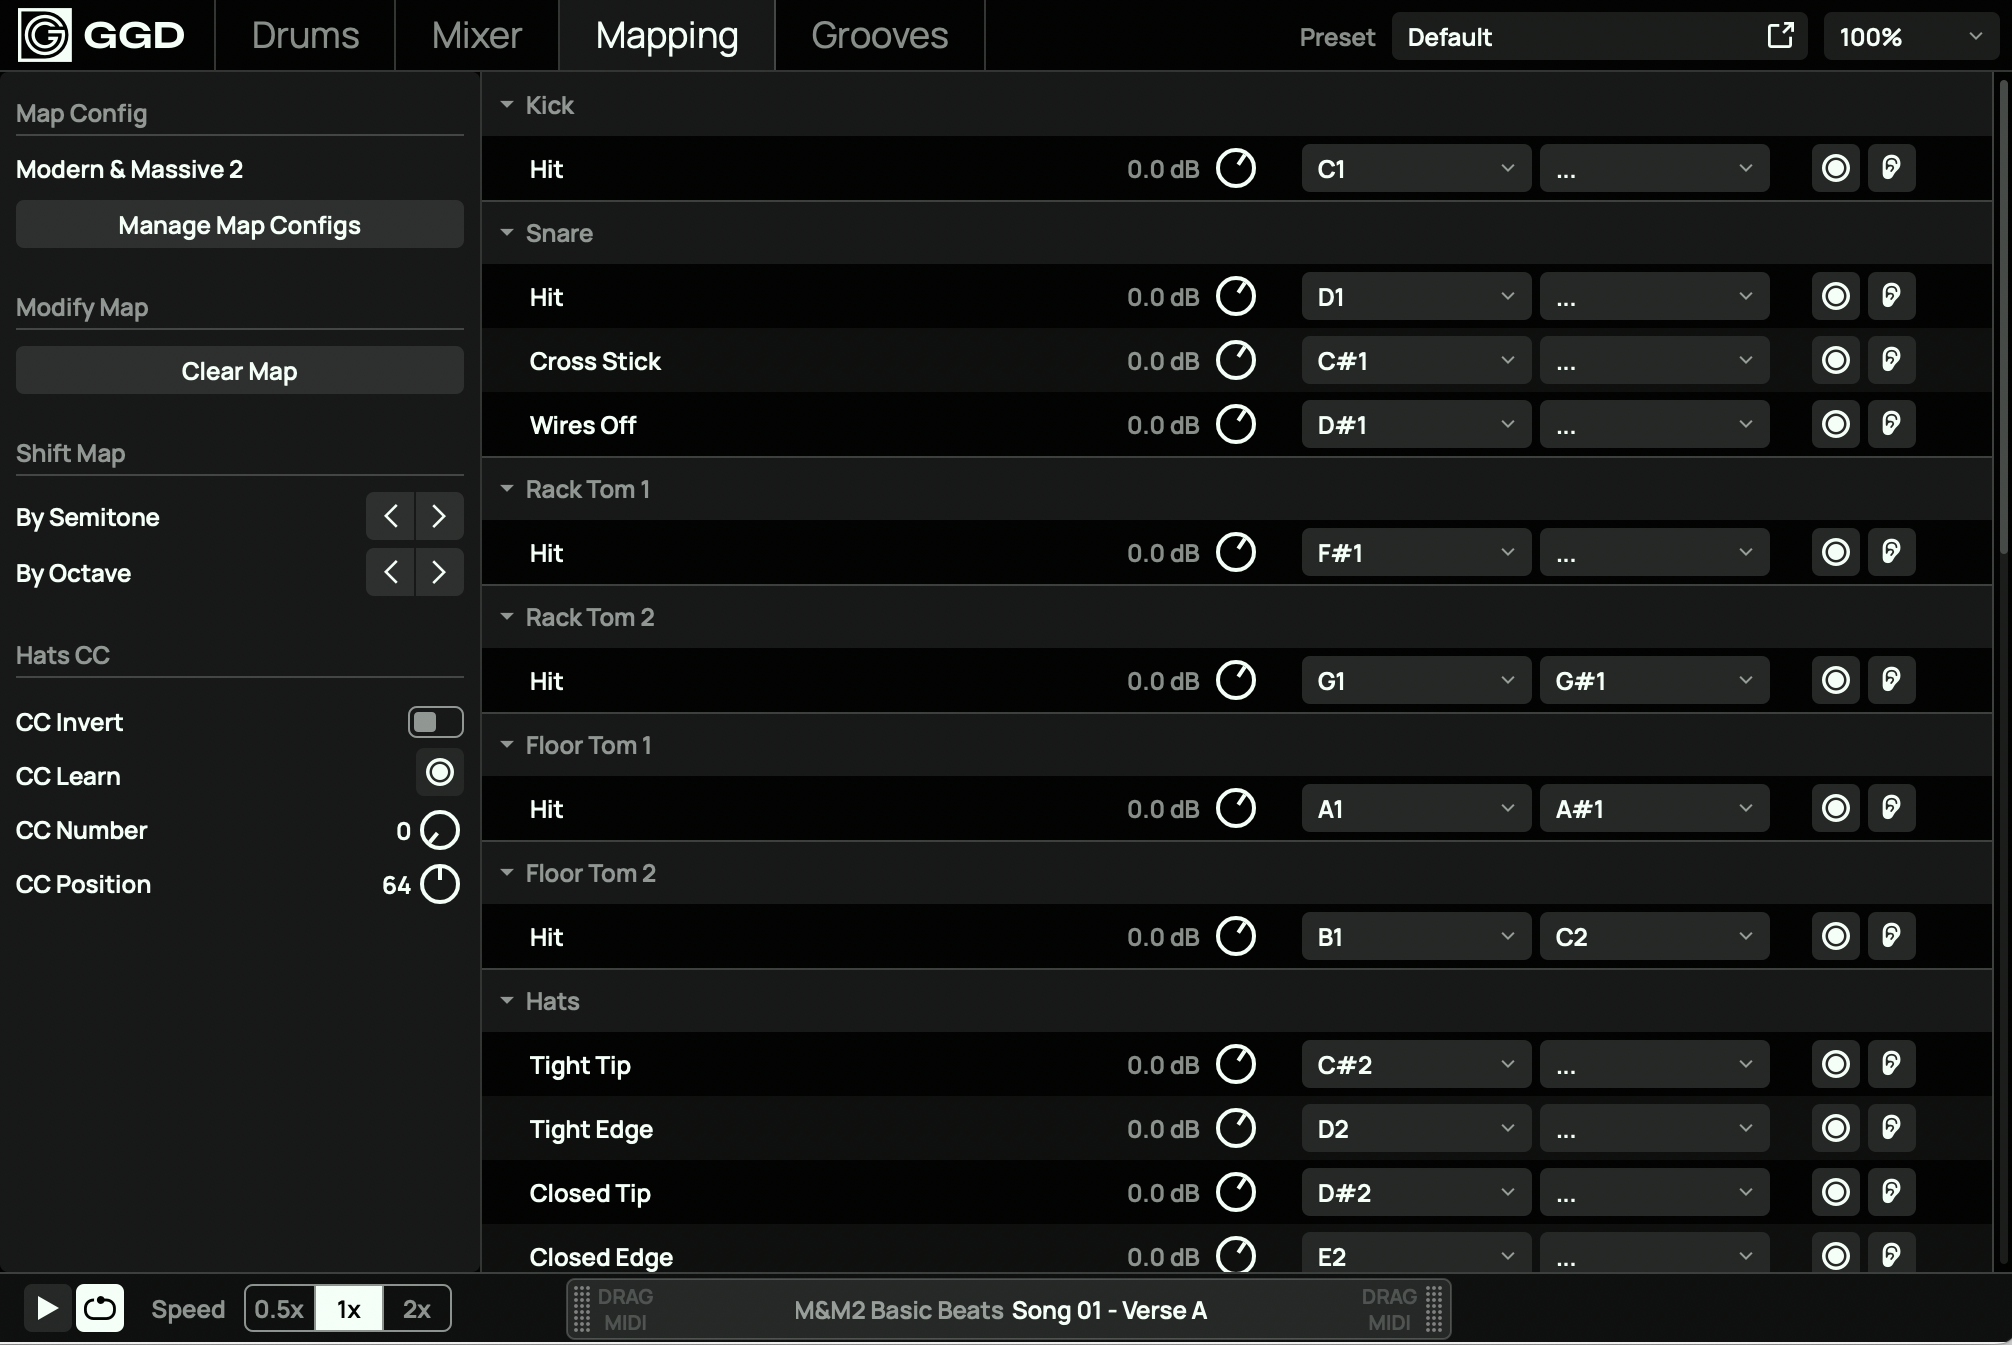Toggle the CC Invert switch
2012x1345 pixels.
pyautogui.click(x=435, y=722)
